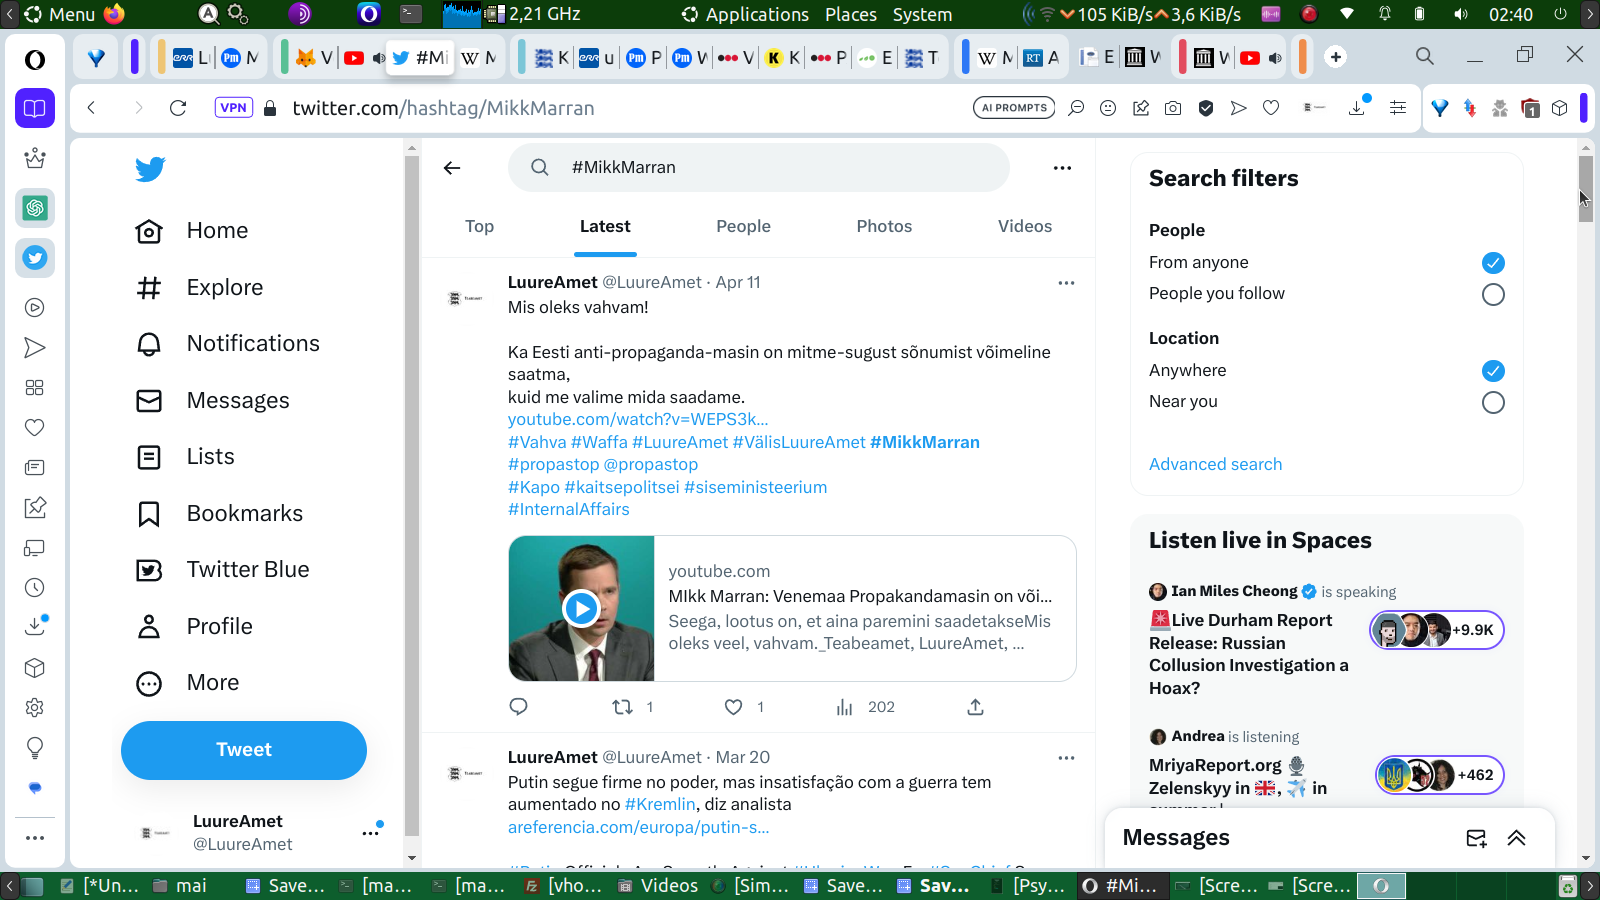The height and width of the screenshot is (900, 1600).
Task: Open Opera sidebar setup three-dot menu
Action: [x=35, y=838]
